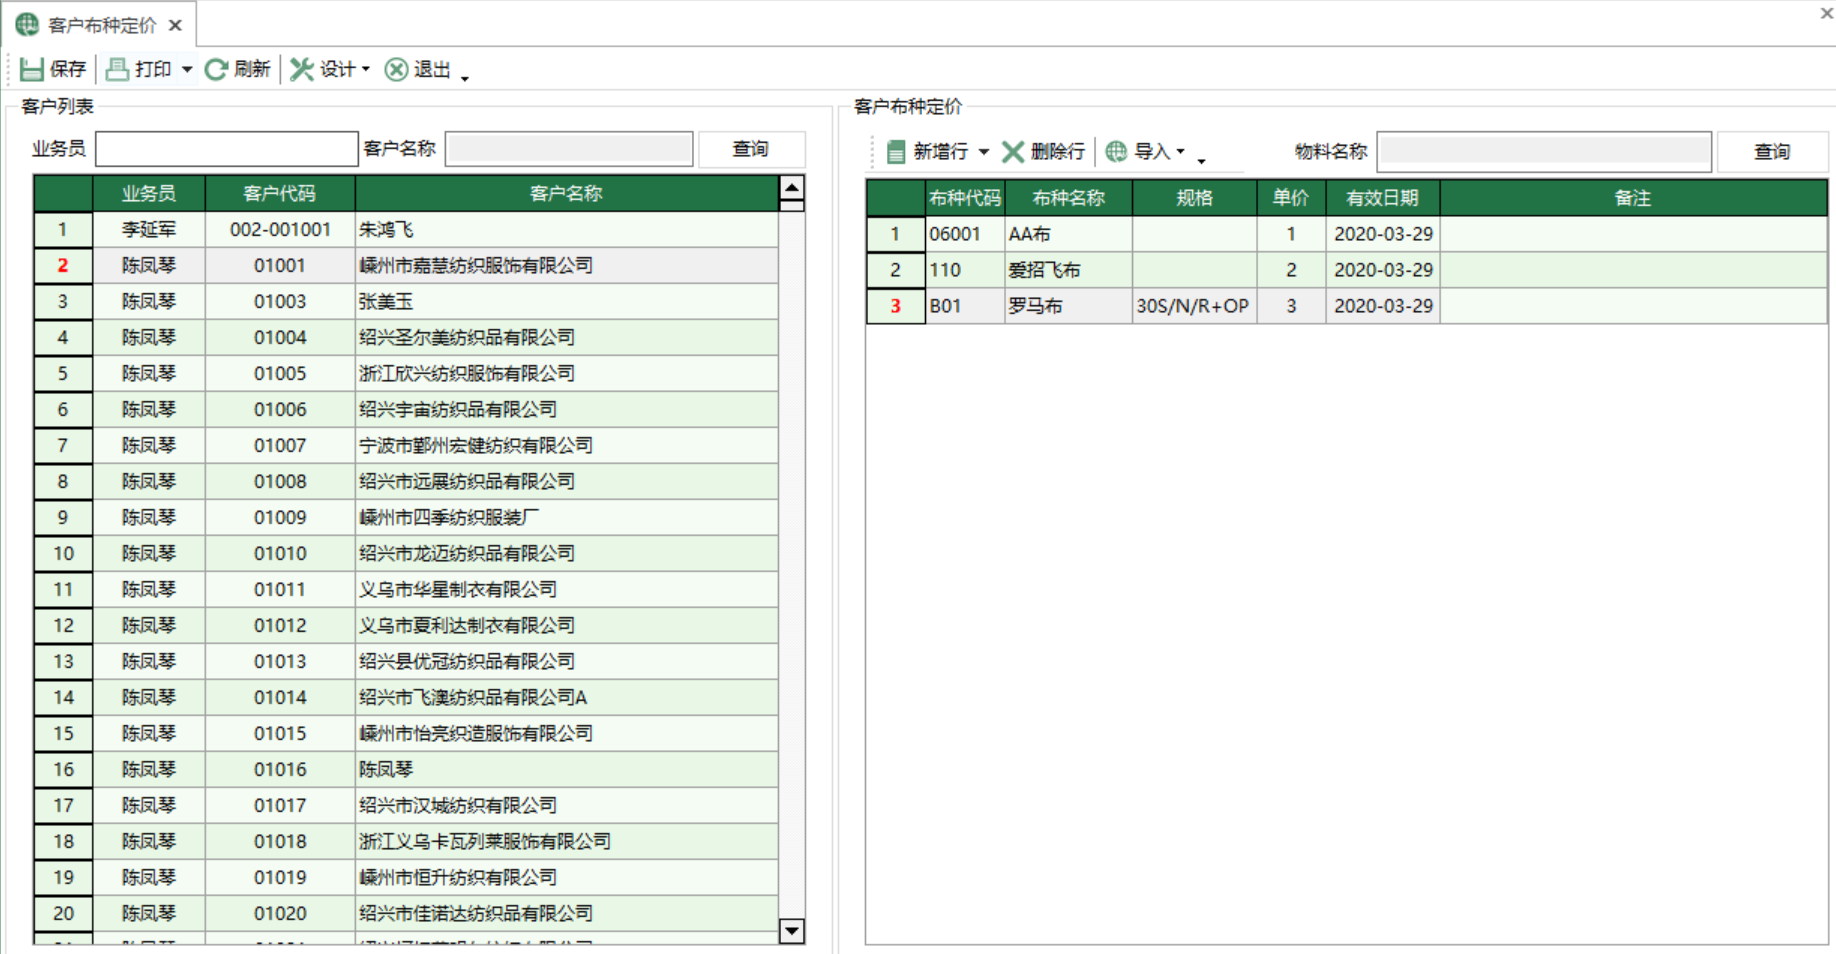Select customer 嵊州市四季纺织服装厂
1836x954 pixels.
point(566,518)
